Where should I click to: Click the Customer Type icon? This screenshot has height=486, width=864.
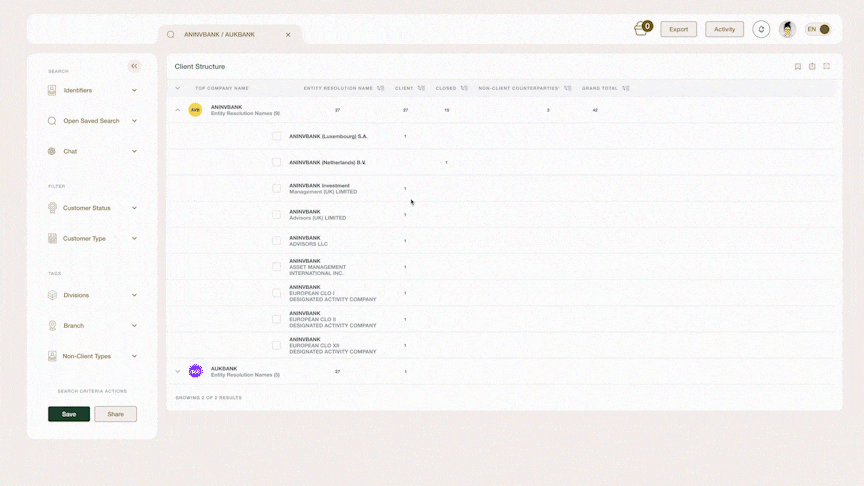52,239
